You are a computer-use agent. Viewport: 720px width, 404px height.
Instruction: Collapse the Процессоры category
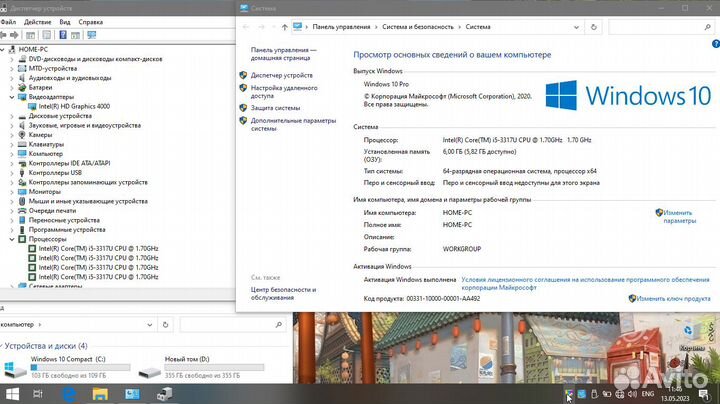tap(12, 239)
